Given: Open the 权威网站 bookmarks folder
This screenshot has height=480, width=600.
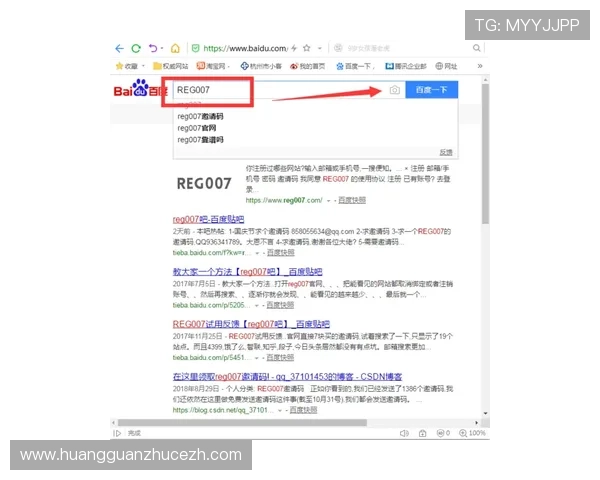Looking at the screenshot, I should click(x=171, y=66).
